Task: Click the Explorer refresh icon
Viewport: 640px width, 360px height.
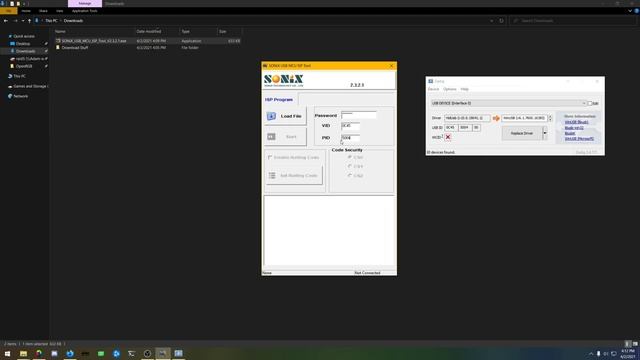Action: coord(501,21)
